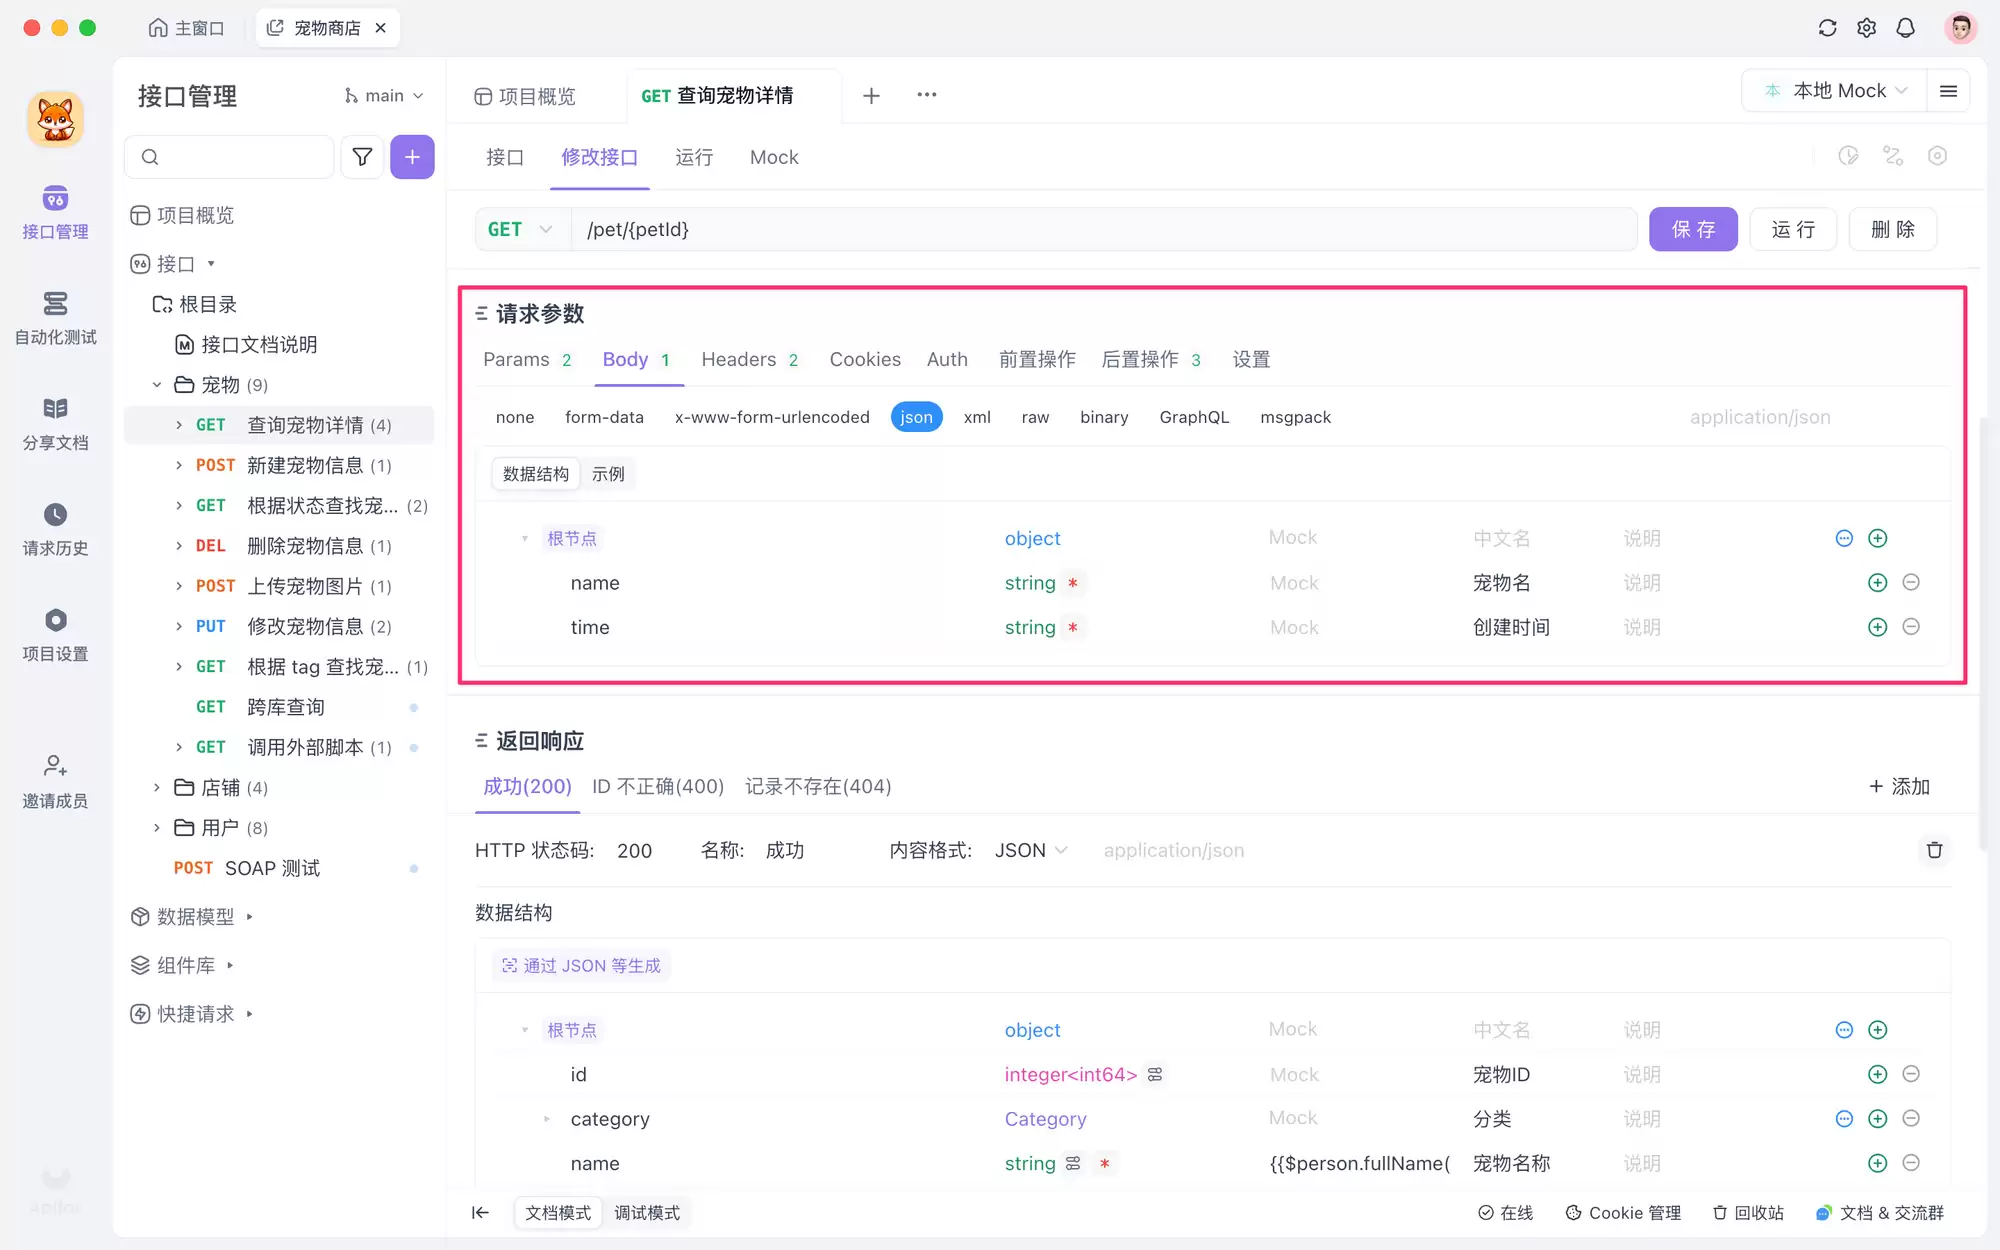This screenshot has height=1250, width=2000.
Task: Open the hamburger menu beside 本地 Mock
Action: [1948, 91]
